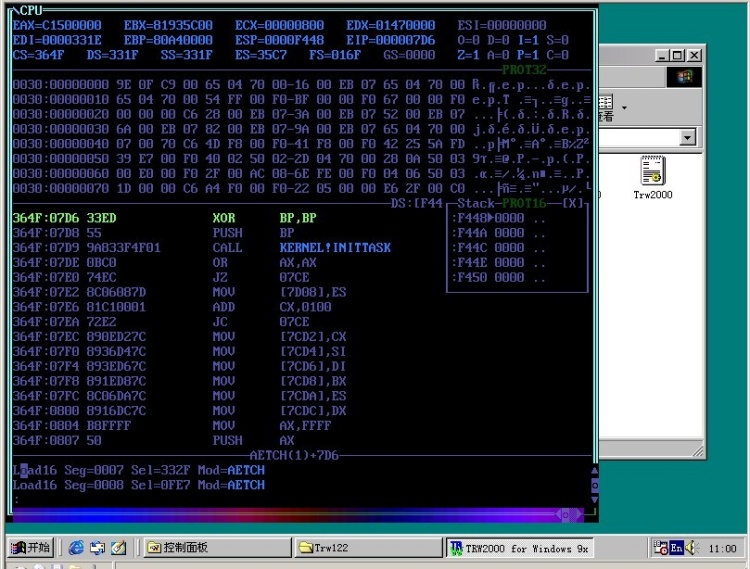Open the third quick launch icon with pencil
Image resolution: width=750 pixels, height=569 pixels.
[118, 547]
